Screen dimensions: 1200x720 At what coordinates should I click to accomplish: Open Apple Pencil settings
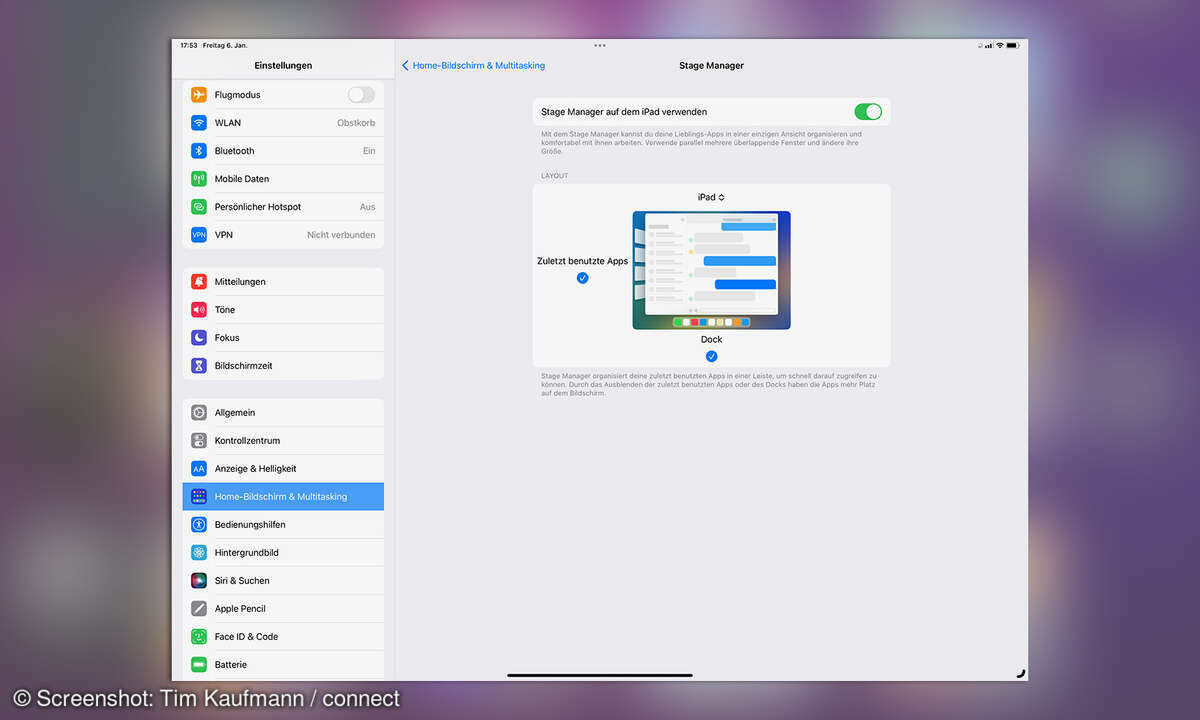tap(283, 609)
